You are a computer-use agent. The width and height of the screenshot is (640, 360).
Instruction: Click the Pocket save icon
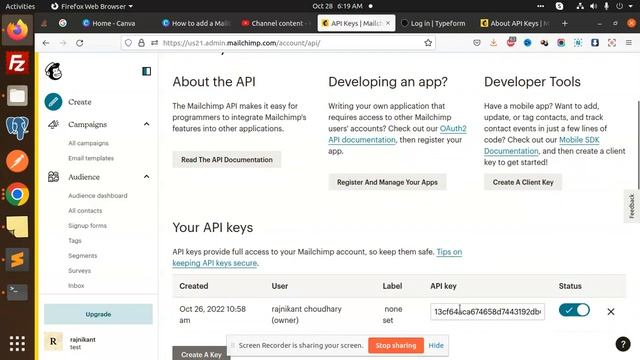point(477,43)
